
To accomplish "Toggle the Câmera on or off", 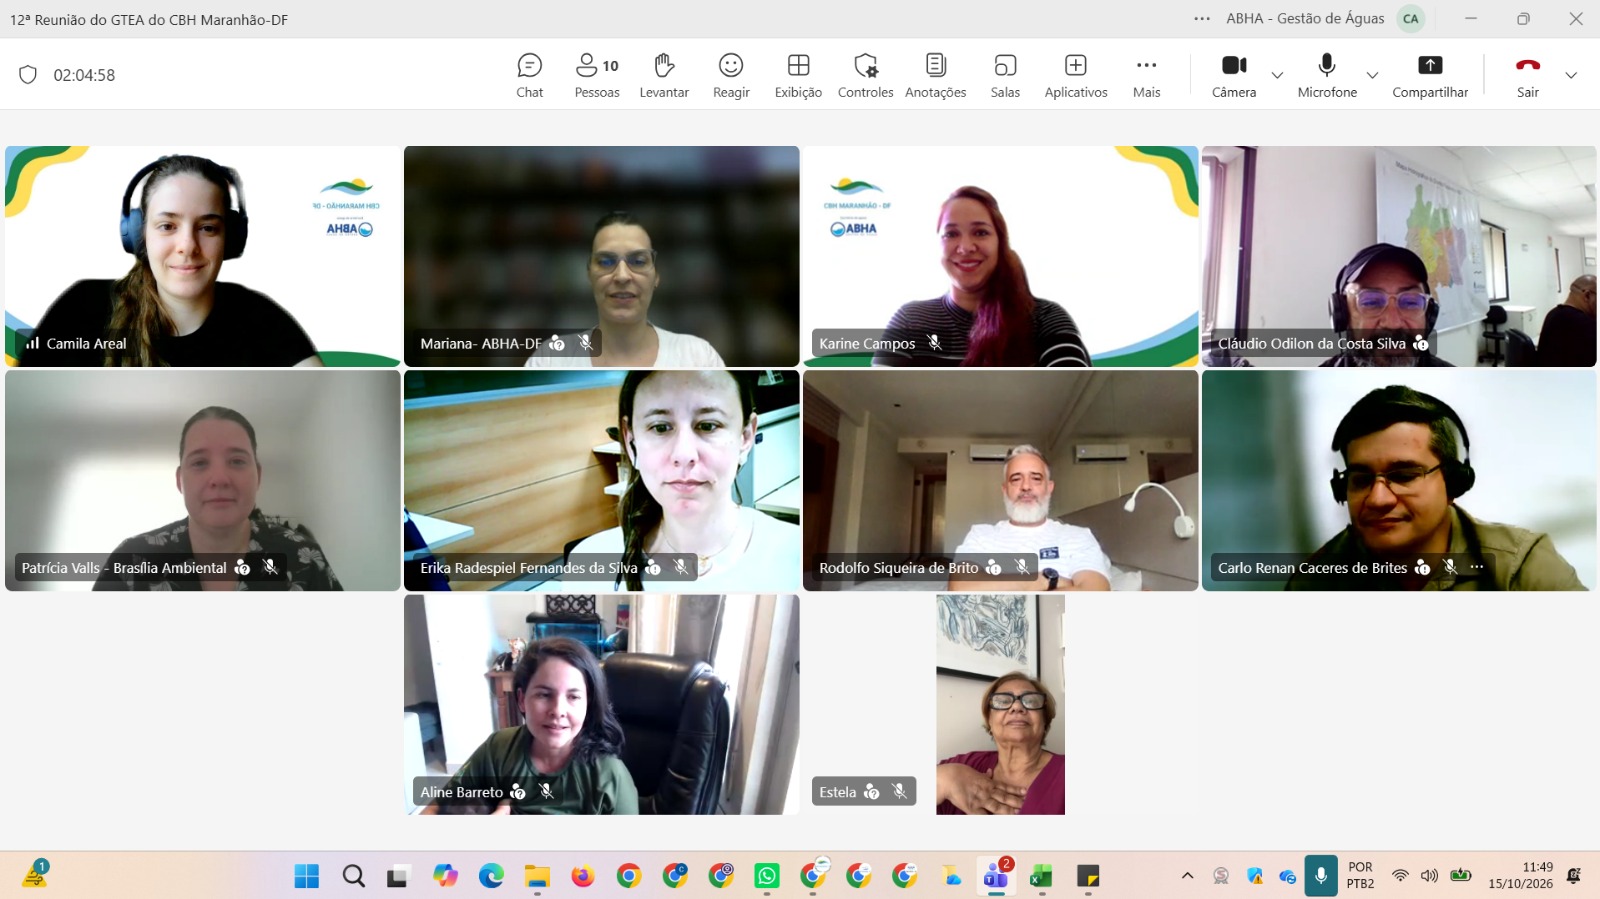I will (1234, 76).
